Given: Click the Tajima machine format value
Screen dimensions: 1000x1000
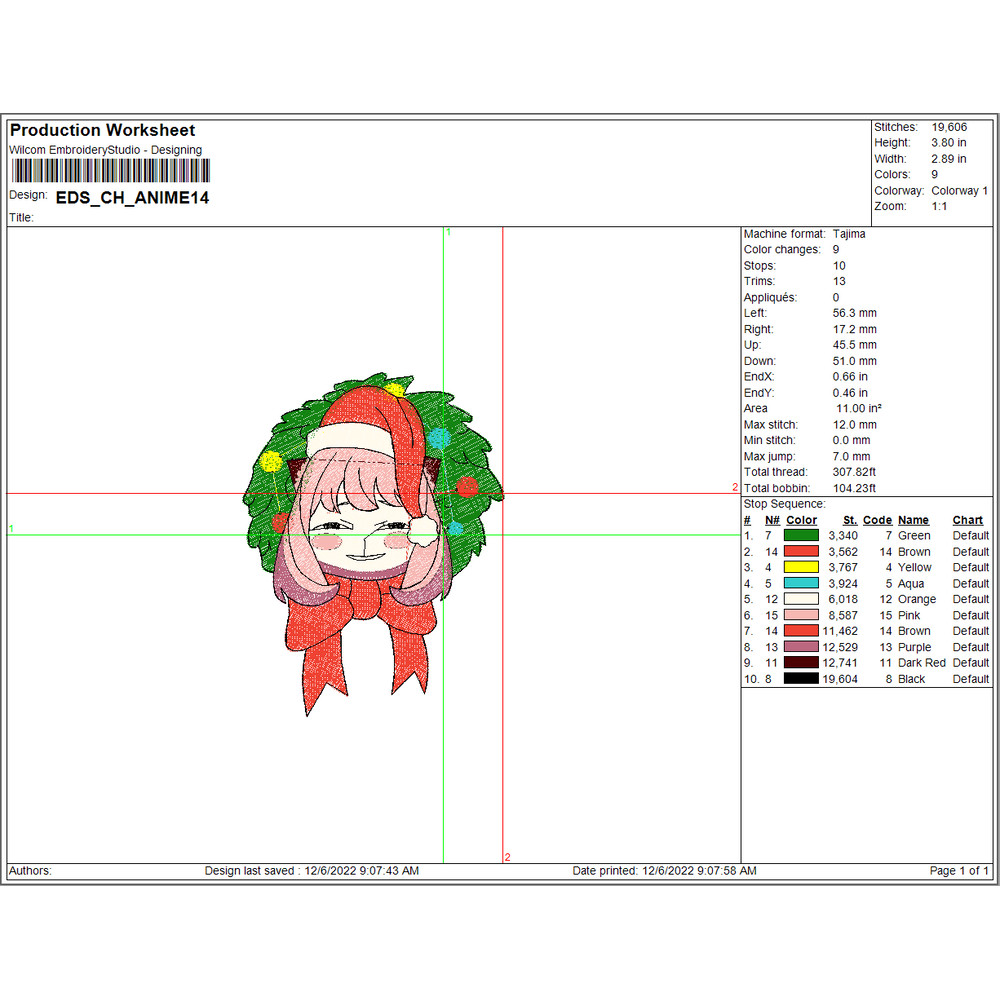Looking at the screenshot, I should coord(849,234).
